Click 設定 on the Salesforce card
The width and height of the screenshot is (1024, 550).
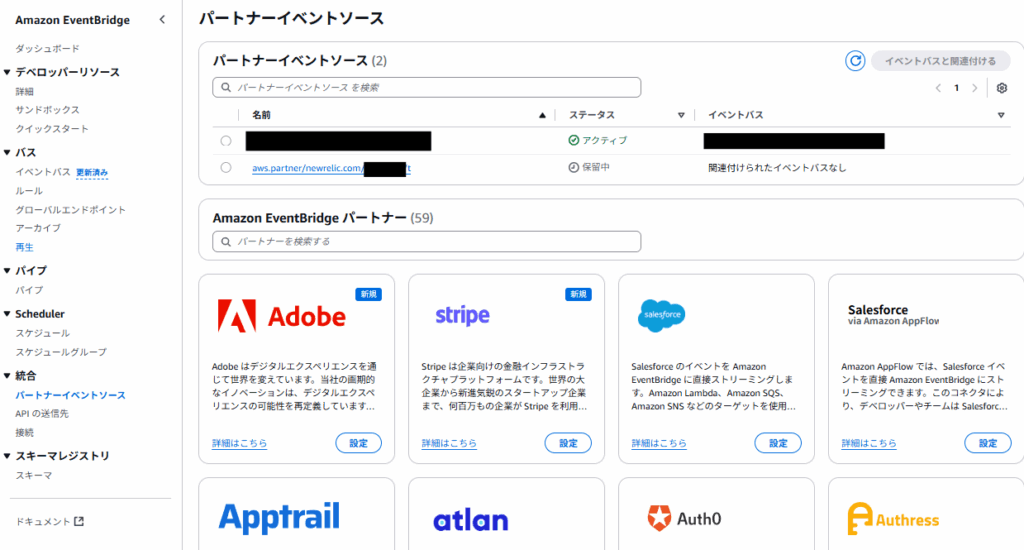click(778, 443)
